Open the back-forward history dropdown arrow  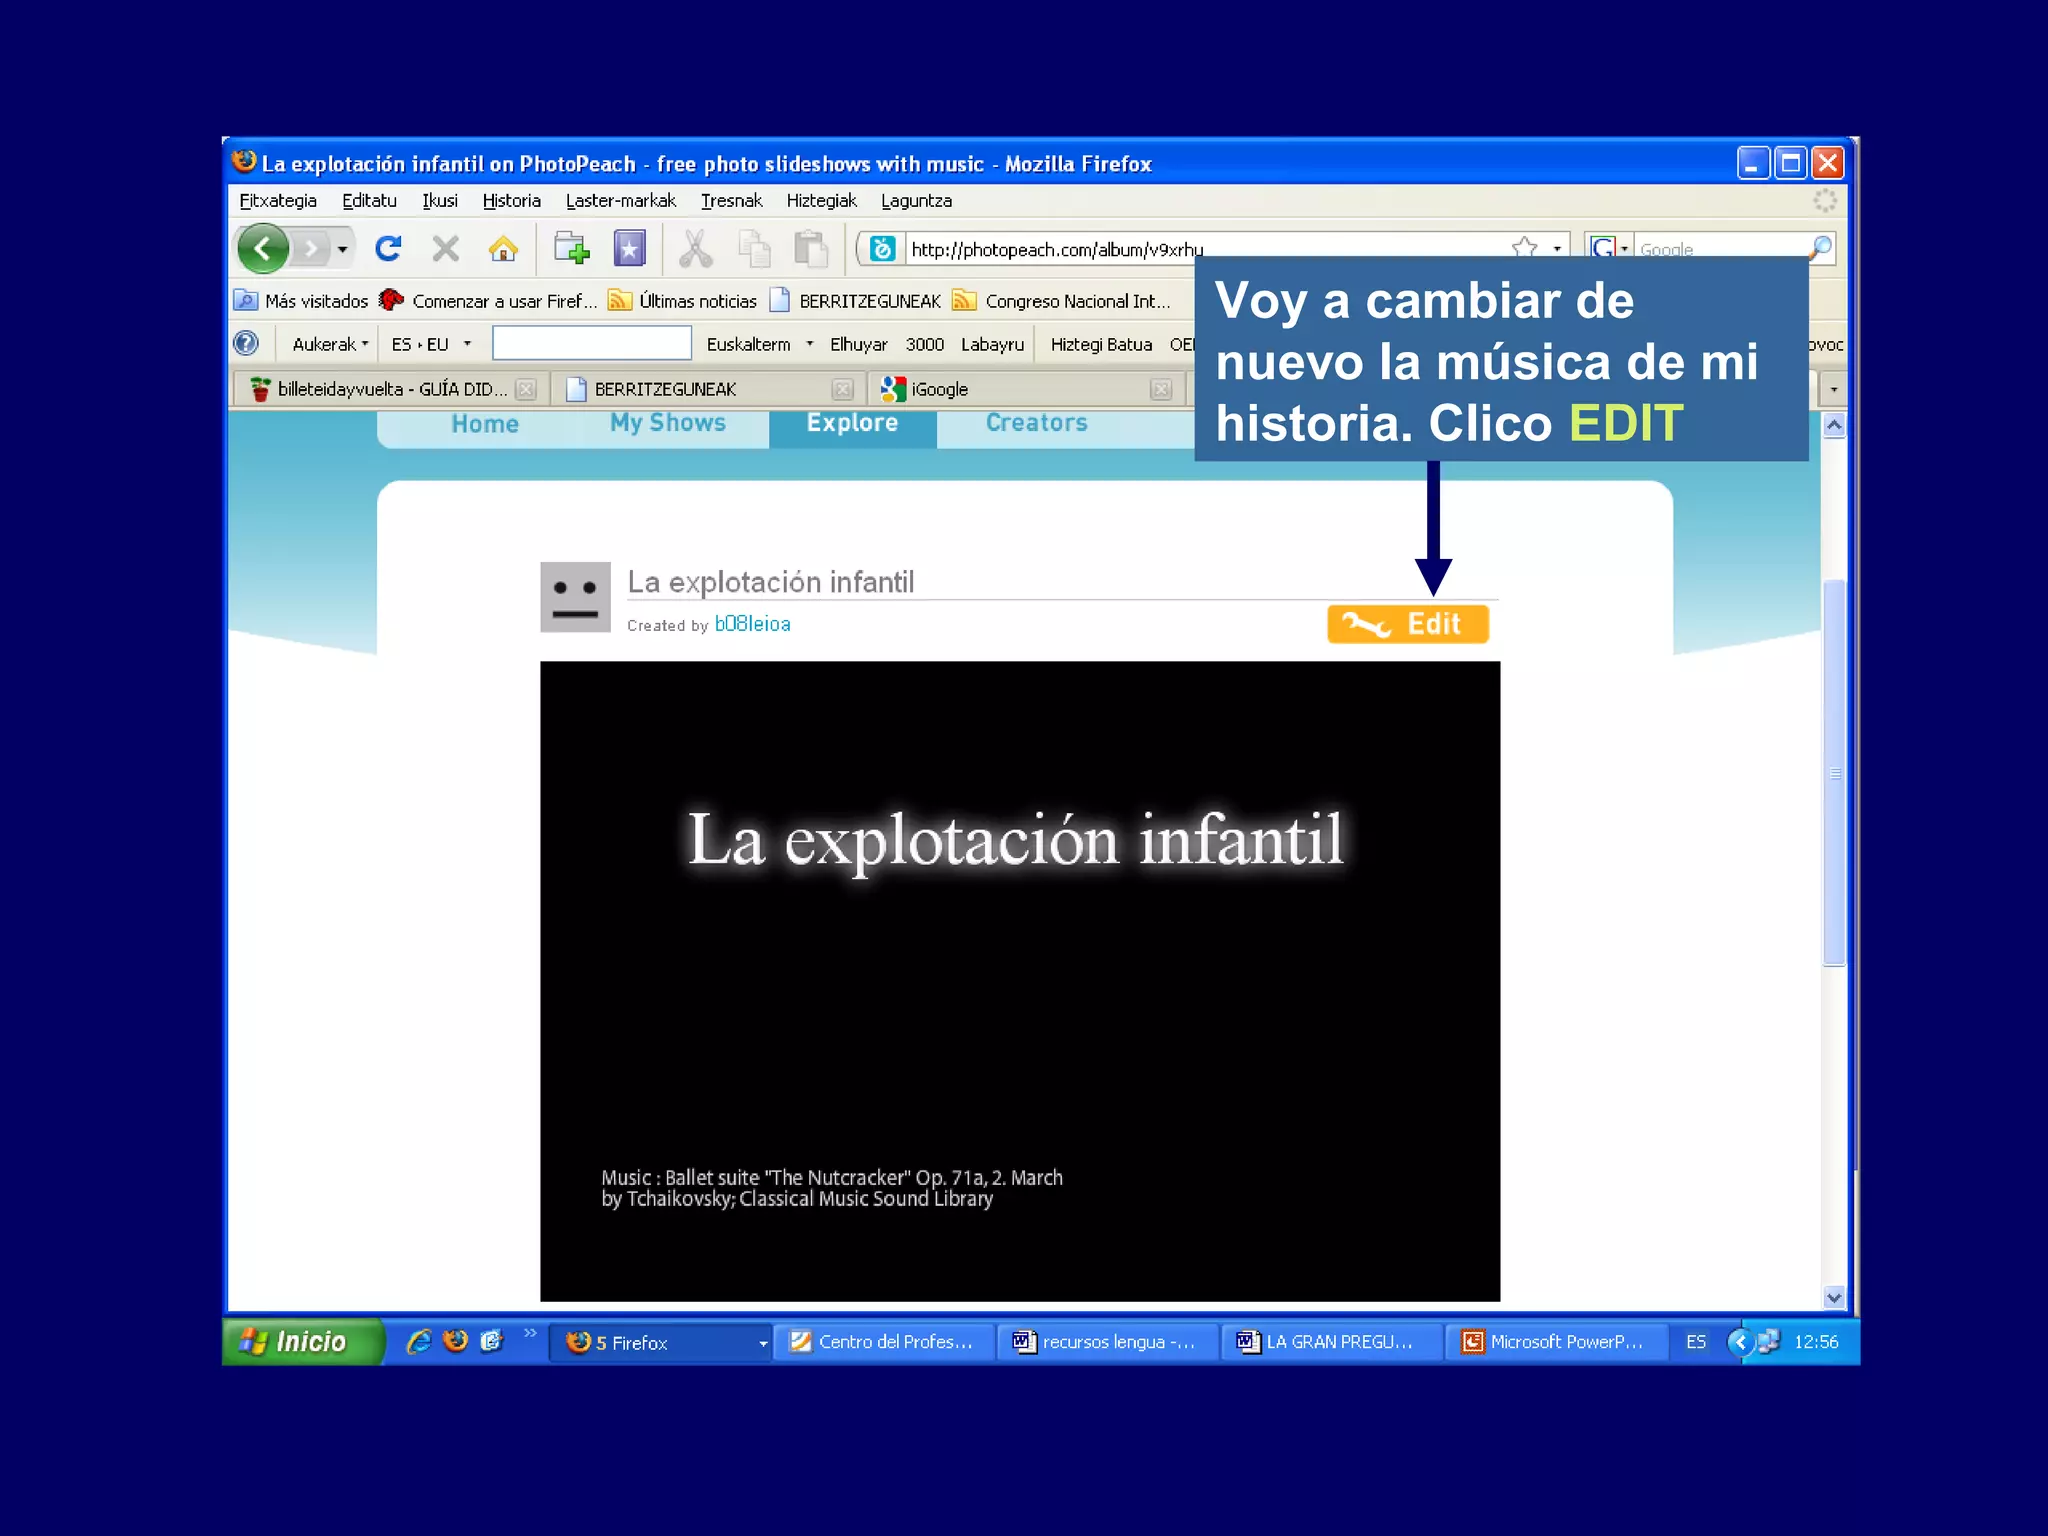(x=342, y=248)
